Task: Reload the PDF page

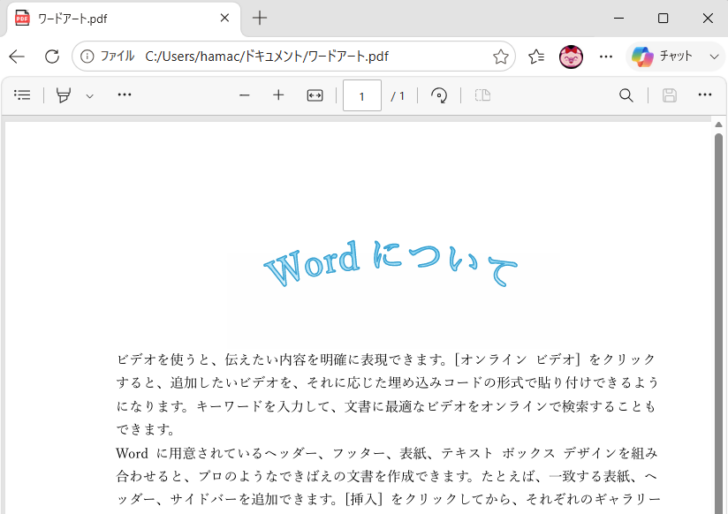Action: click(x=52, y=57)
